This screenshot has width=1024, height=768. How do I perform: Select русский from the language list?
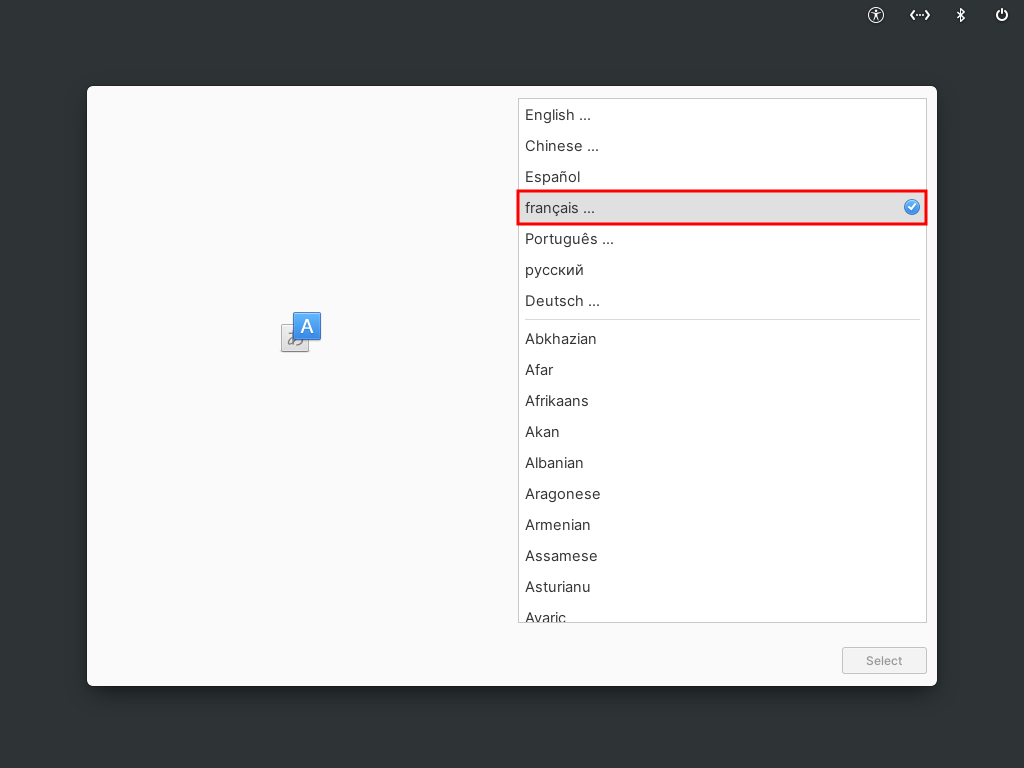point(722,270)
